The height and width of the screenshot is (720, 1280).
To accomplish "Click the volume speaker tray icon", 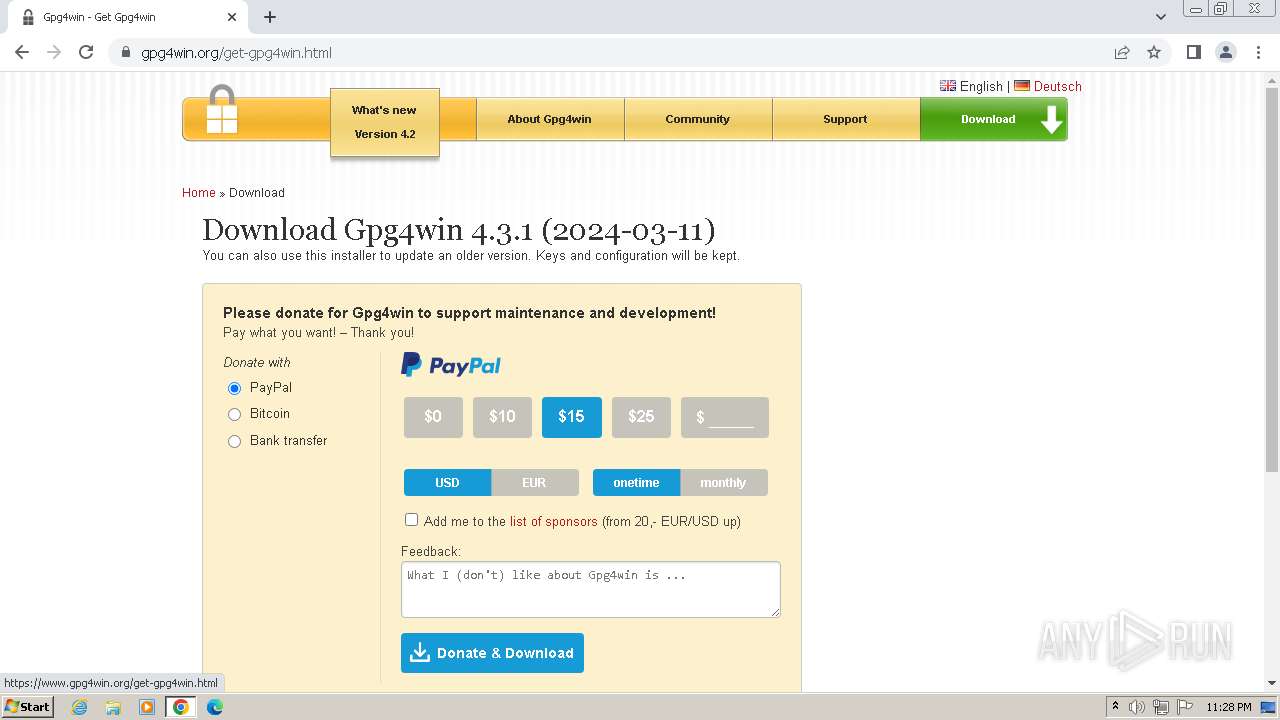I will coord(1137,707).
